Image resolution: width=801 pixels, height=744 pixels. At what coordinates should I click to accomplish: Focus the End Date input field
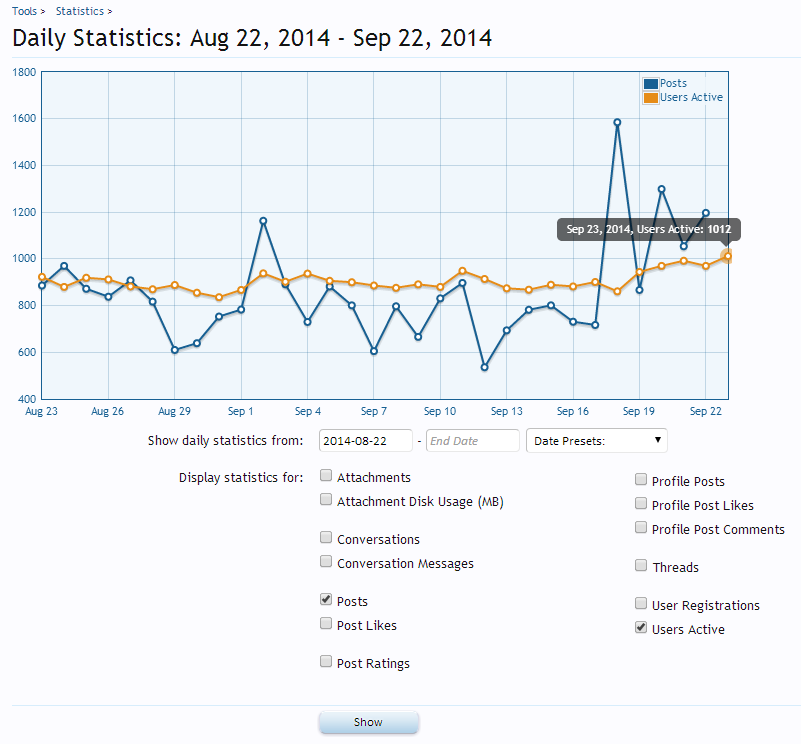[473, 440]
